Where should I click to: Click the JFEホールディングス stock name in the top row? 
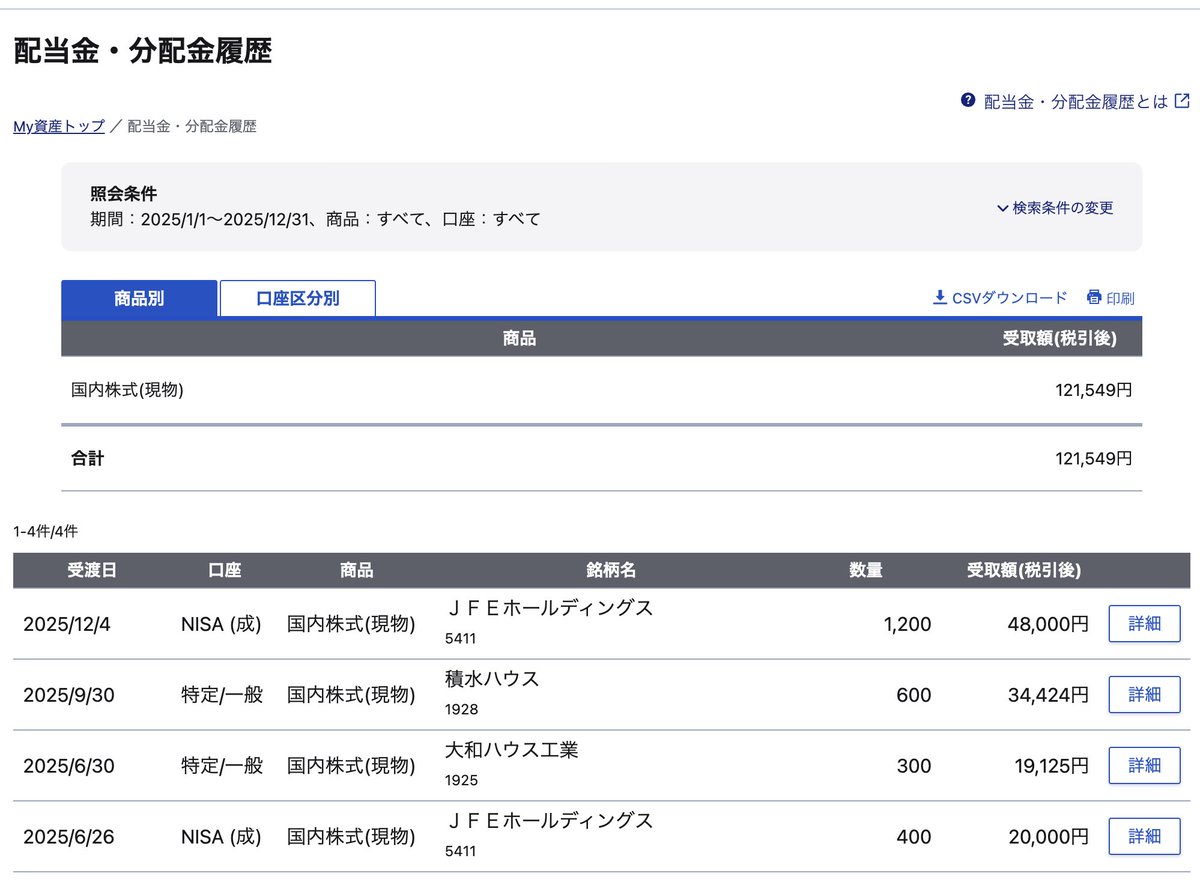(552, 607)
